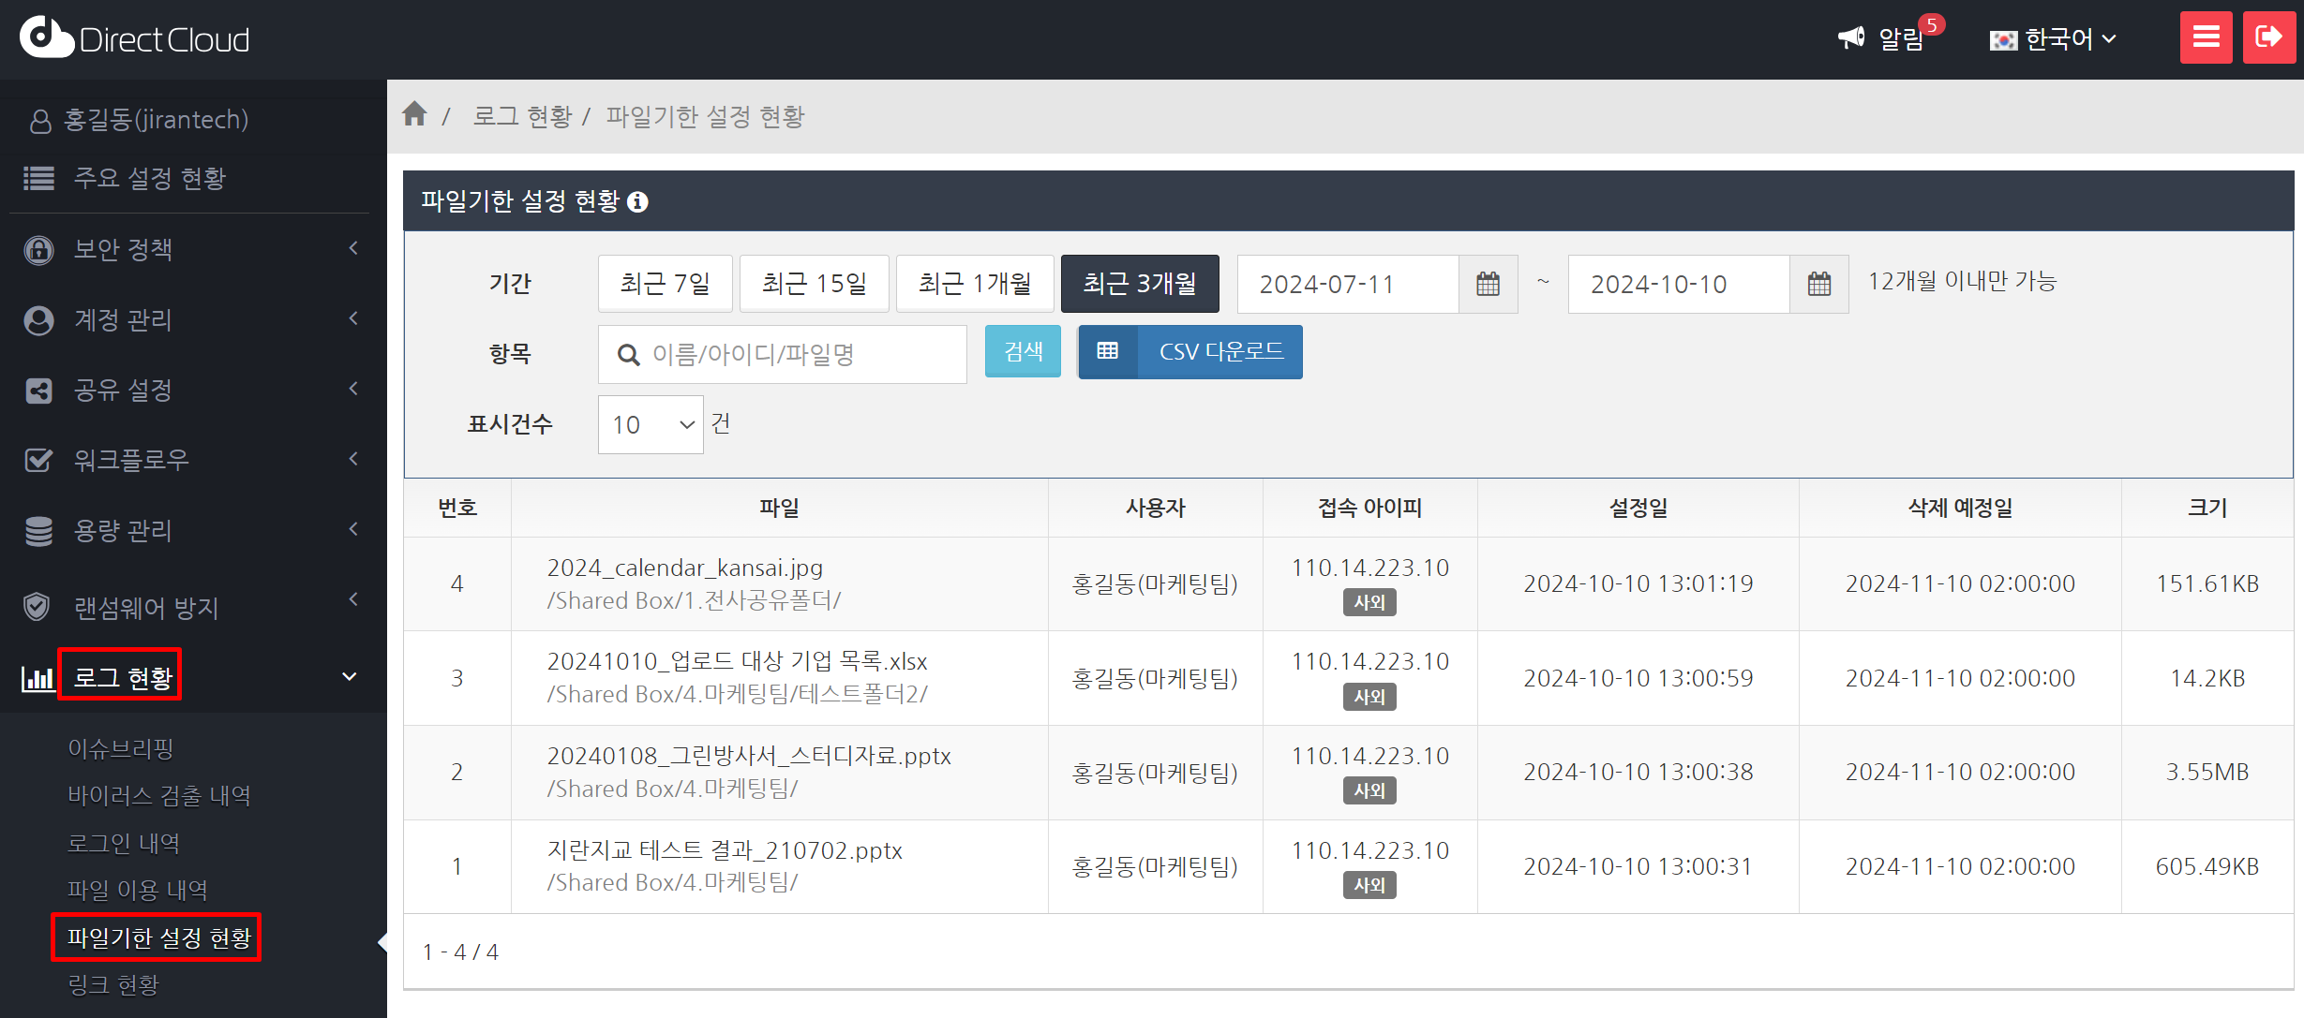Click the 검색 search button
Viewport: 2304px width, 1018px height.
[x=1022, y=352]
